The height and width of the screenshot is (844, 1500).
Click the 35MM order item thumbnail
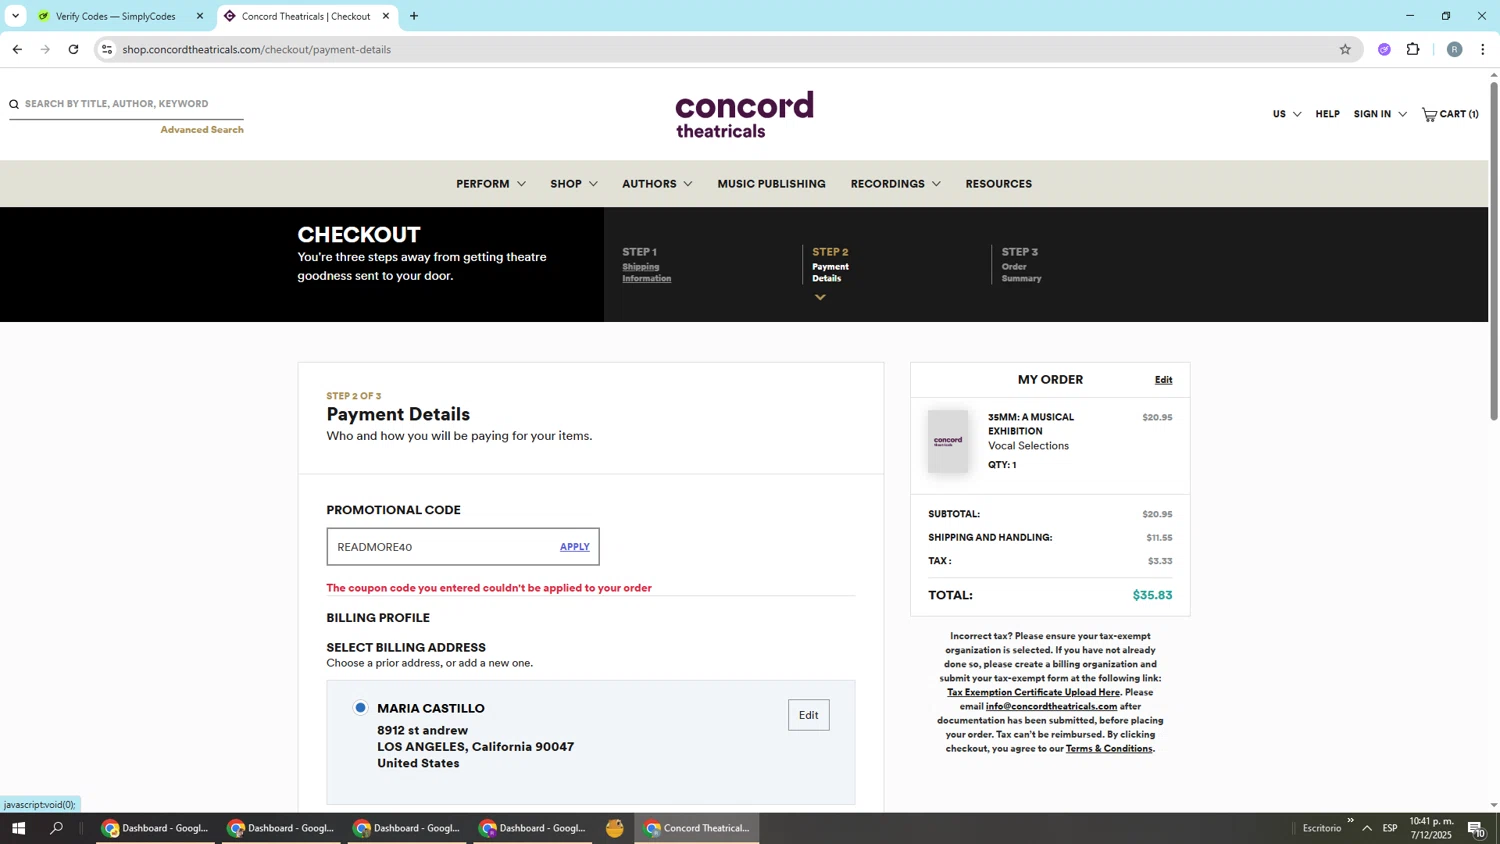[x=947, y=441]
